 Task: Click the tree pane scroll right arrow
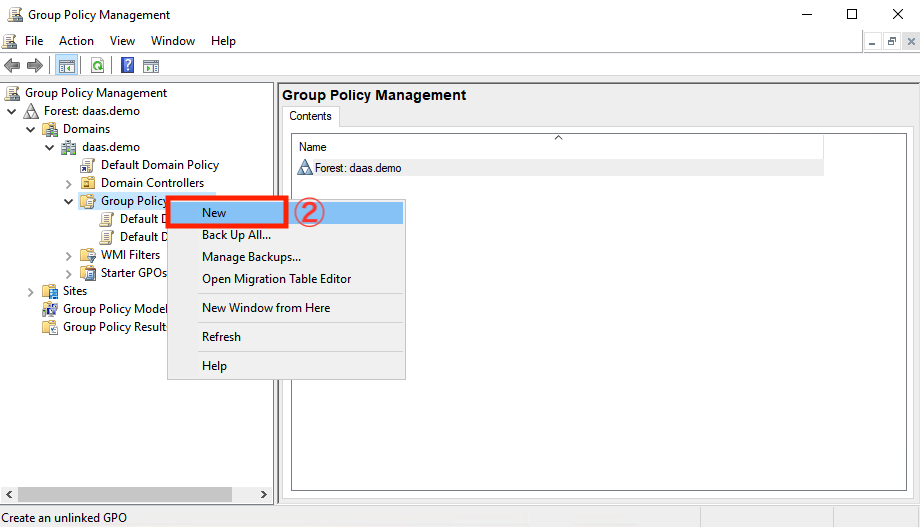263,495
